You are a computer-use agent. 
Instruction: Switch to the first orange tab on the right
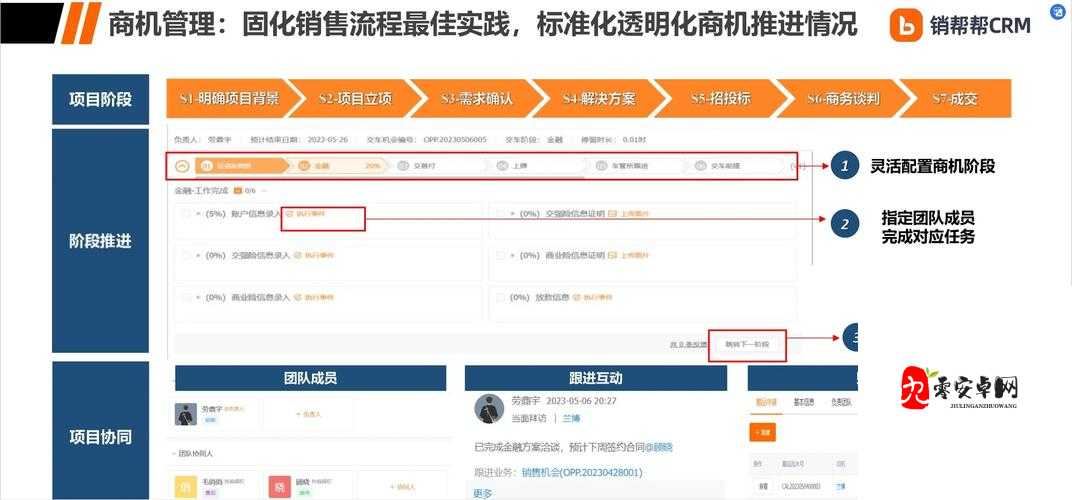click(x=765, y=402)
